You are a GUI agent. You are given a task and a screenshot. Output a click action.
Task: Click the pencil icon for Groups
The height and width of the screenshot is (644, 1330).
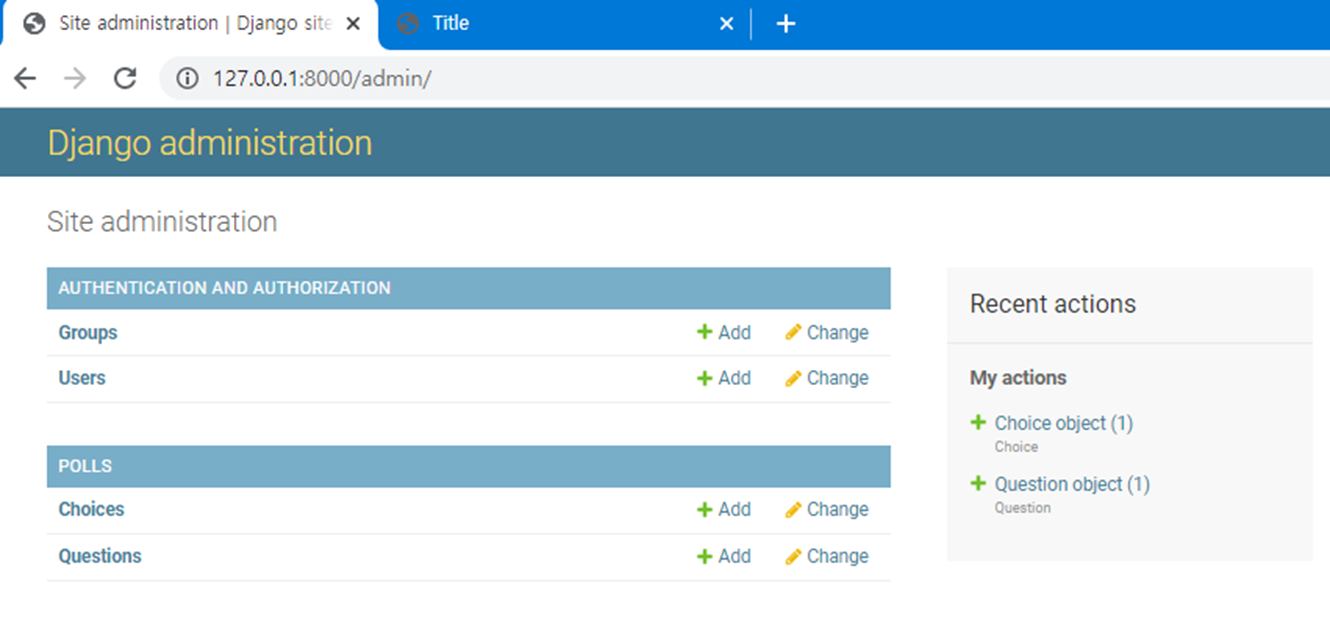(x=793, y=332)
